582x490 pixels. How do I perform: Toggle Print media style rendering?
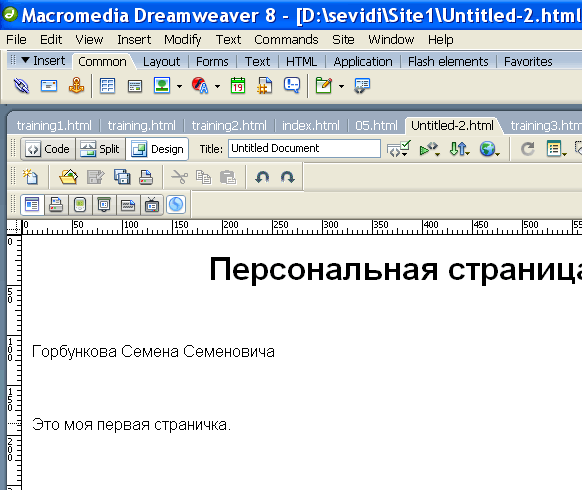click(56, 205)
